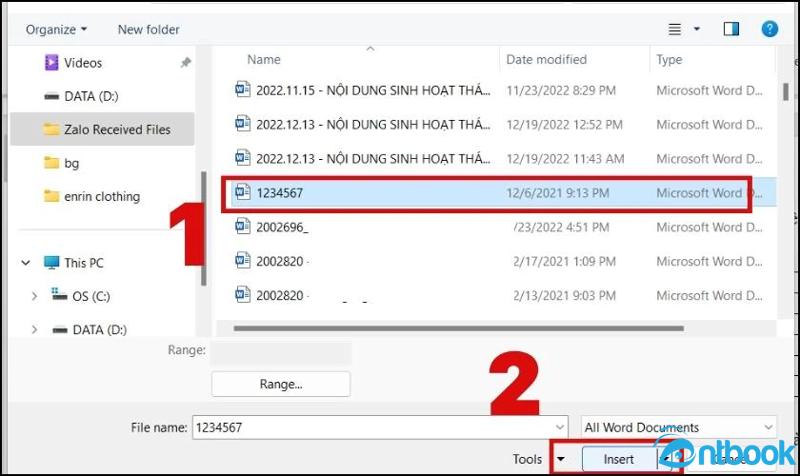This screenshot has width=800, height=476.
Task: Open the File name history dropdown arrow
Action: point(560,427)
